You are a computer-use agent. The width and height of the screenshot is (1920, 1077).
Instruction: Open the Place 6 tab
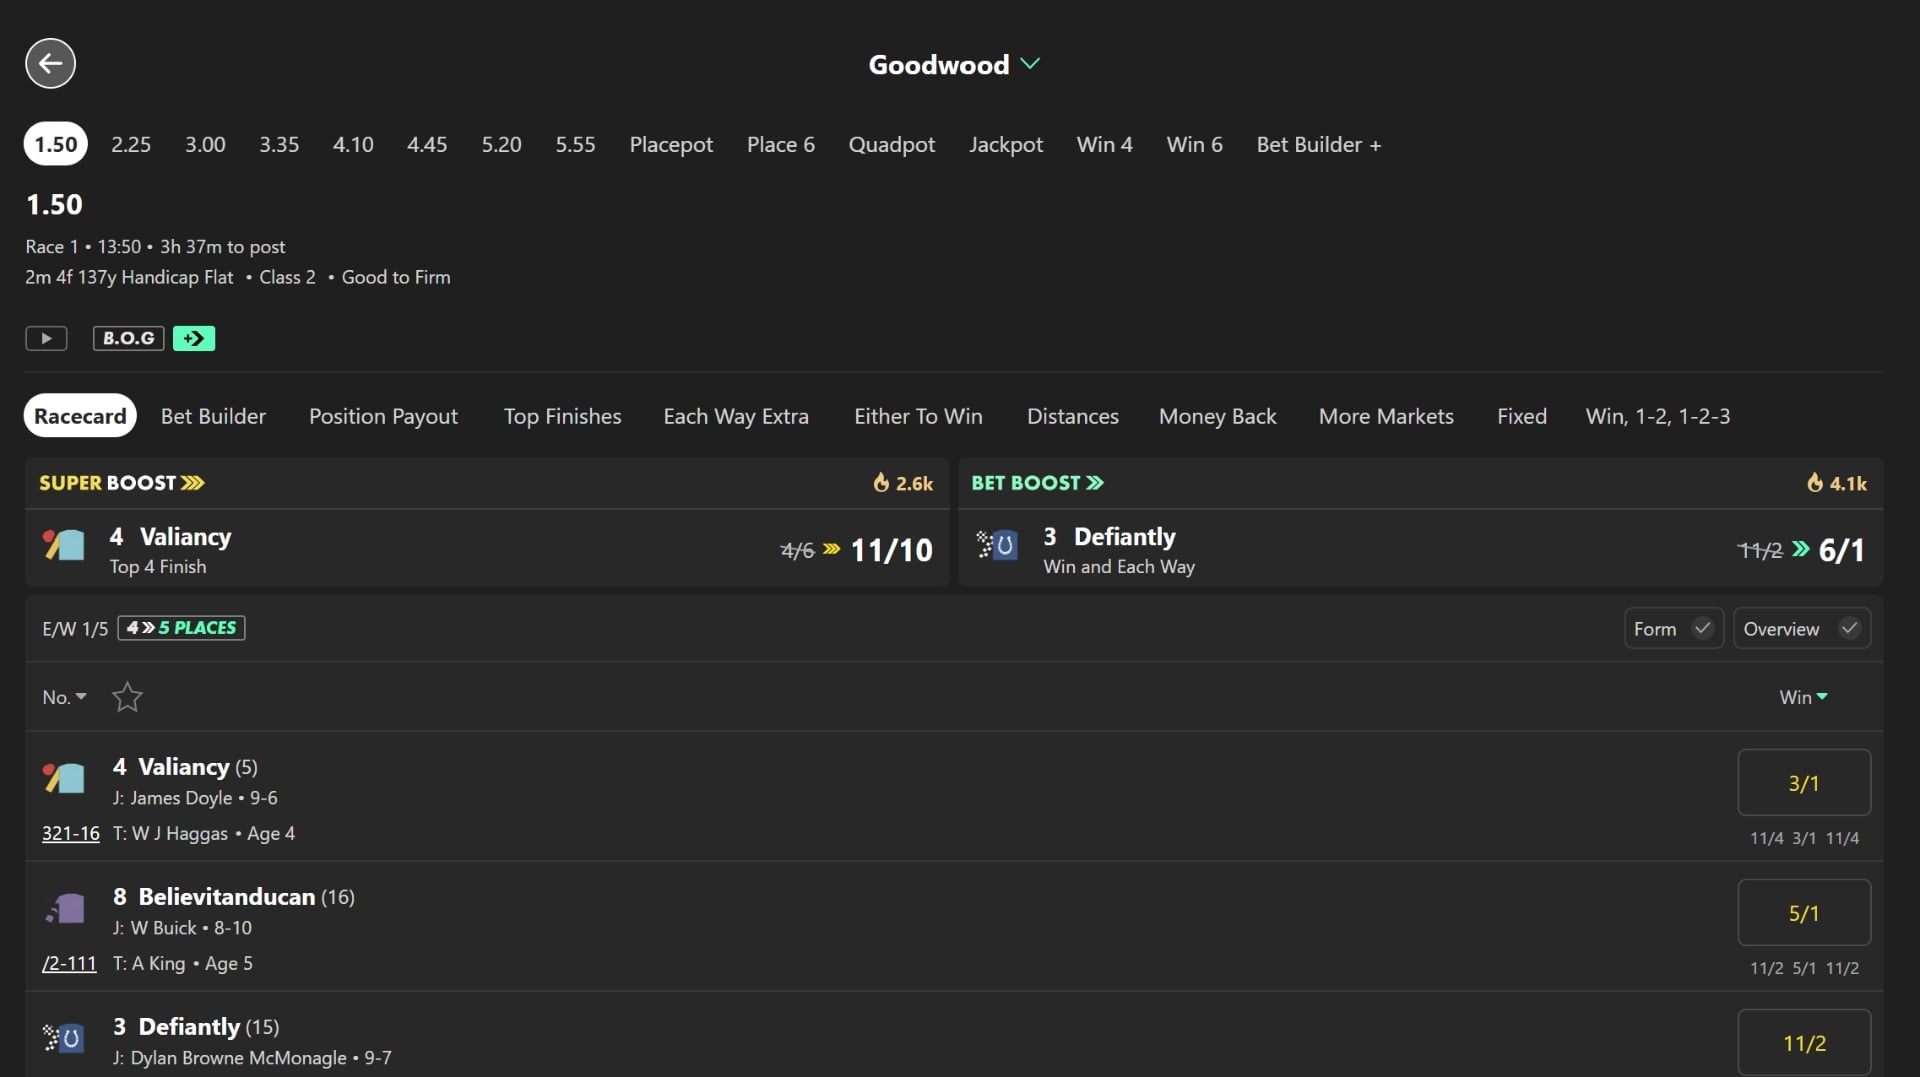point(781,145)
